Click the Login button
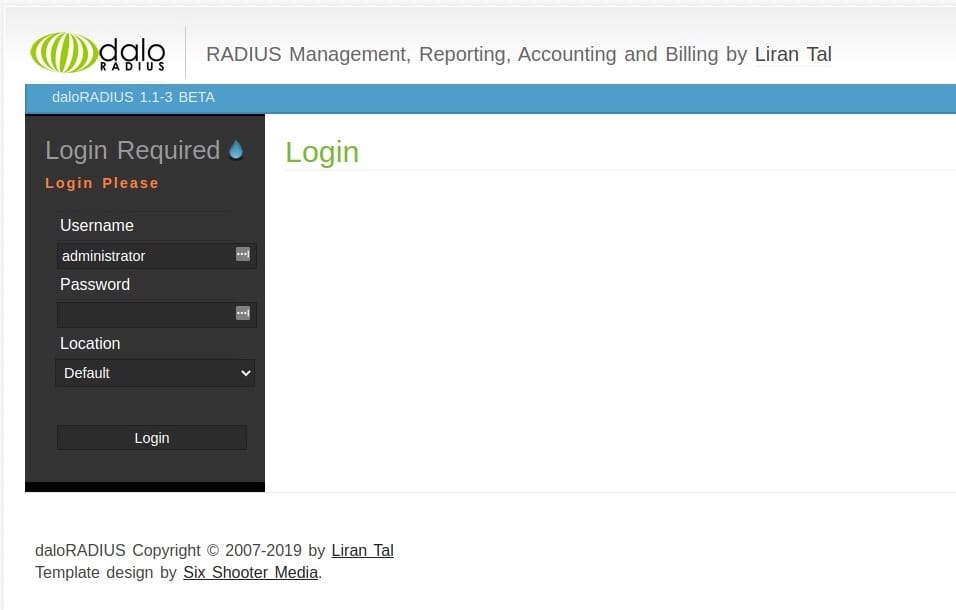Screen dimensions: 956x610 pyautogui.click(x=152, y=438)
